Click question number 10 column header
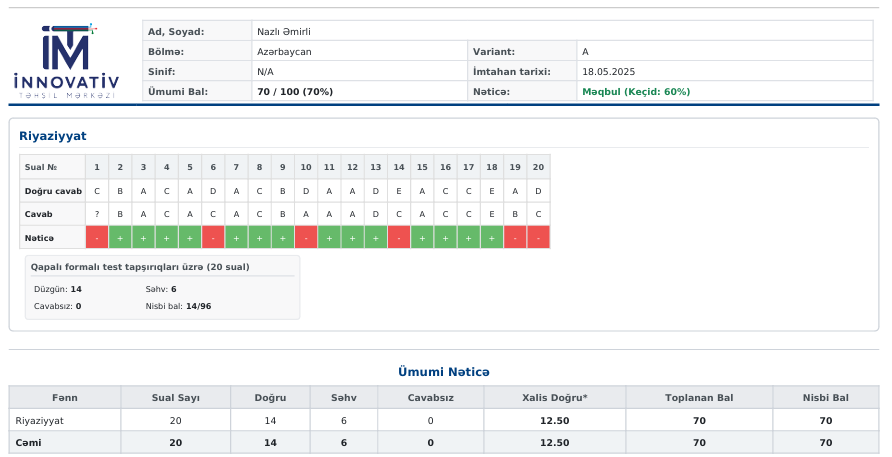Screen dimensions: 892x457 pos(306,167)
